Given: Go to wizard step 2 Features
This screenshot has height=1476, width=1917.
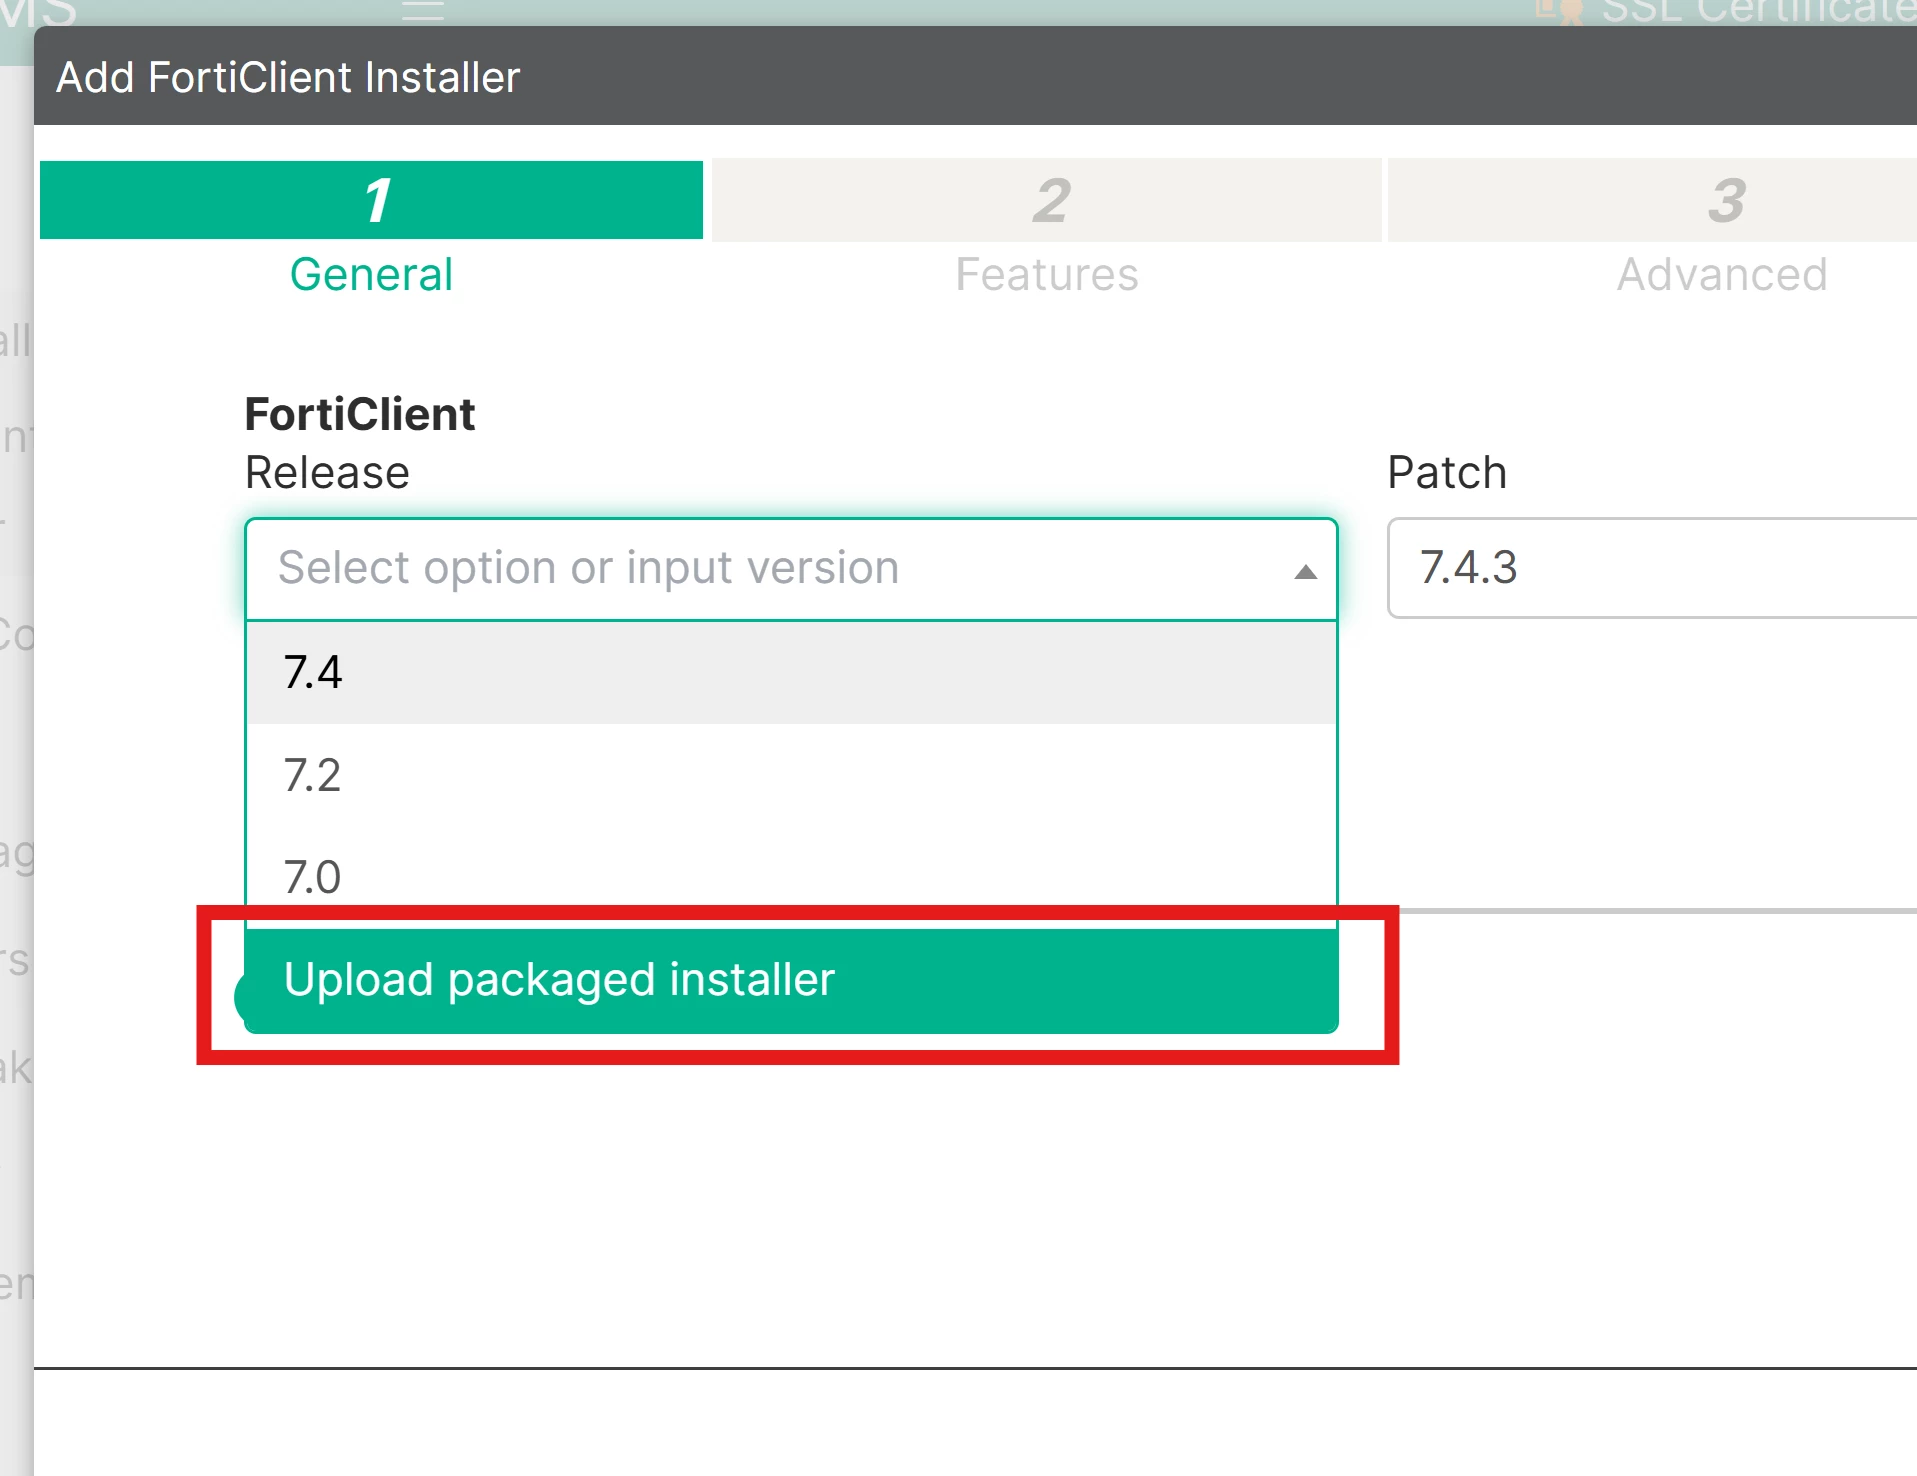Looking at the screenshot, I should (1047, 200).
